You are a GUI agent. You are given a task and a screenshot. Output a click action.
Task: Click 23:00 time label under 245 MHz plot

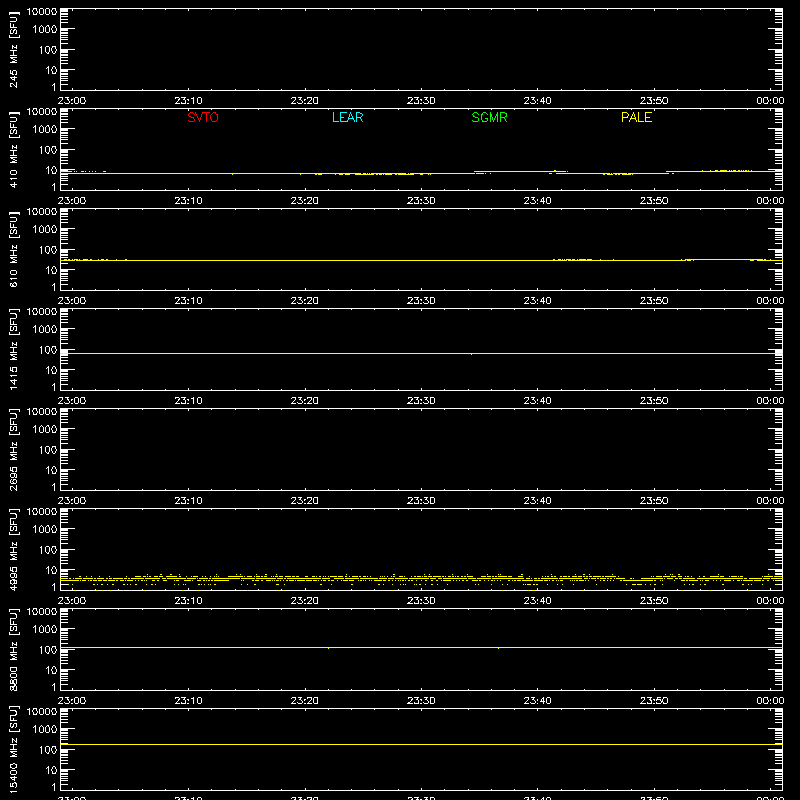coord(72,101)
